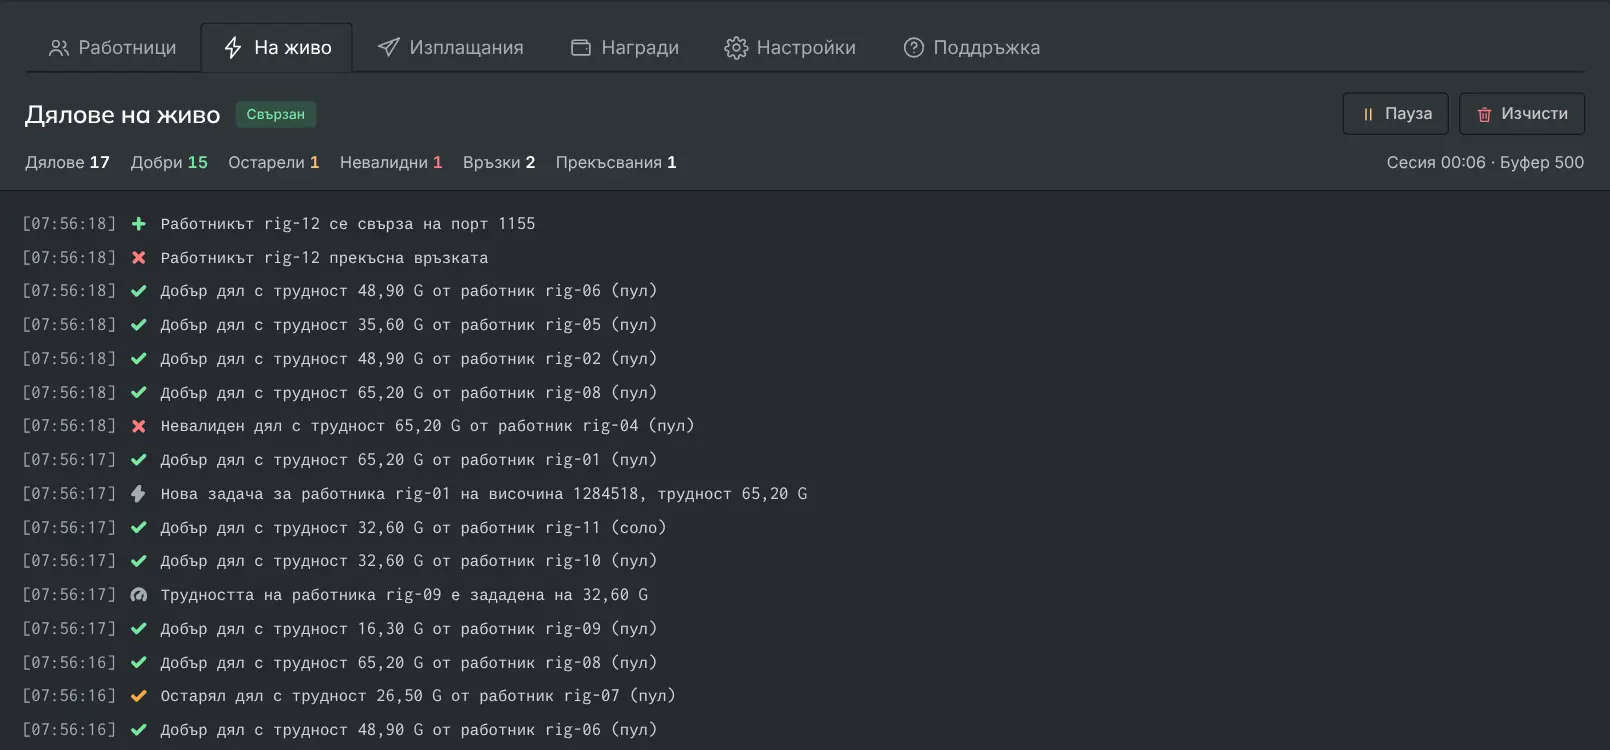This screenshot has width=1610, height=750.
Task: Click the green check icon for rig-11 соло share
Action: pos(139,528)
